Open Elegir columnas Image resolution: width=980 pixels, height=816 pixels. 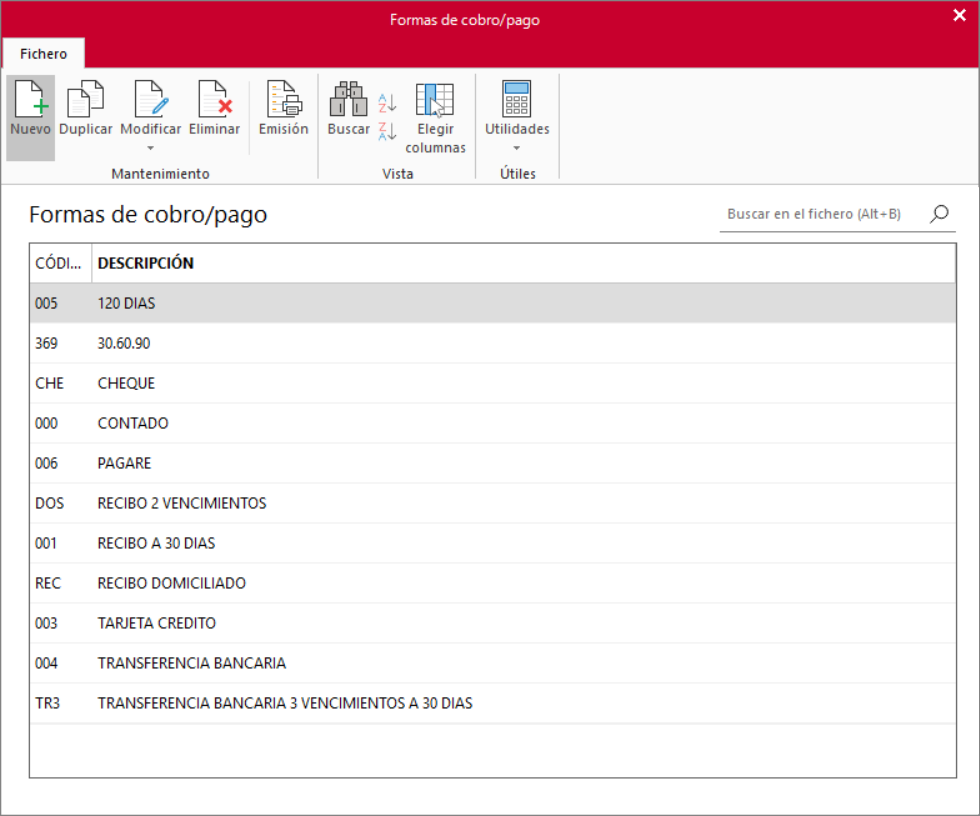click(435, 117)
